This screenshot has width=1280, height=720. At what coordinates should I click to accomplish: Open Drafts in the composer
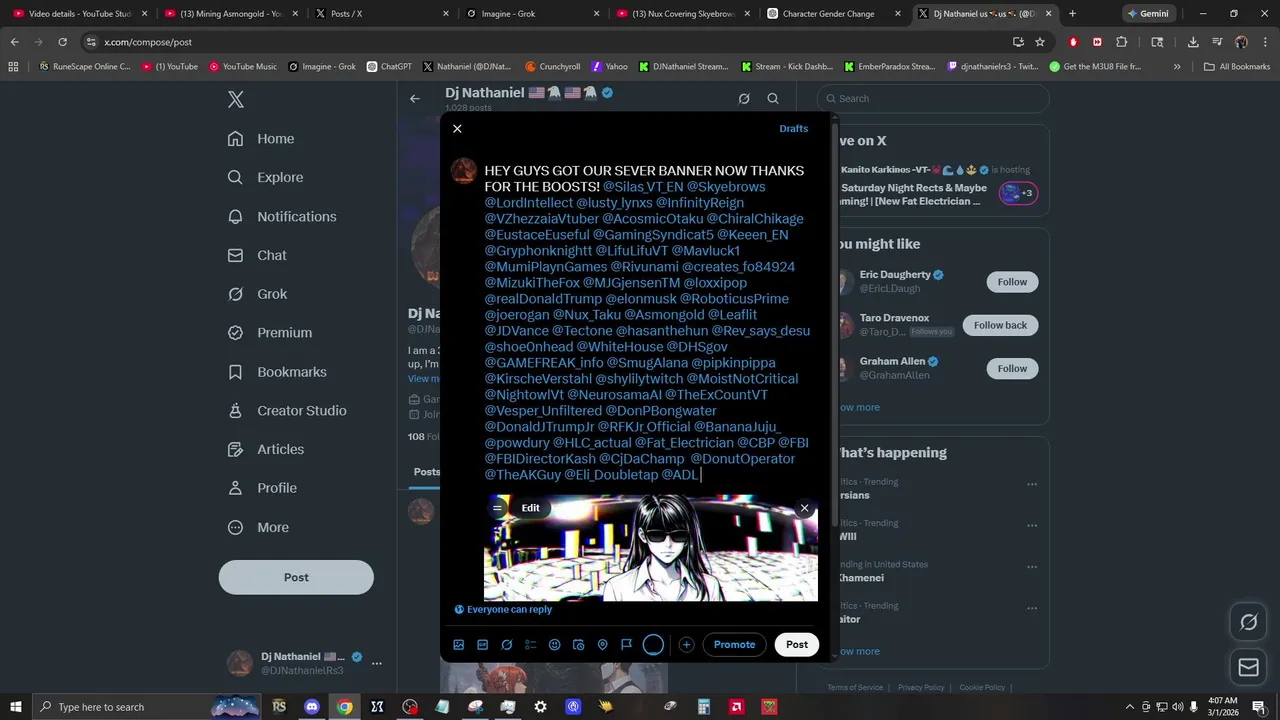(793, 129)
